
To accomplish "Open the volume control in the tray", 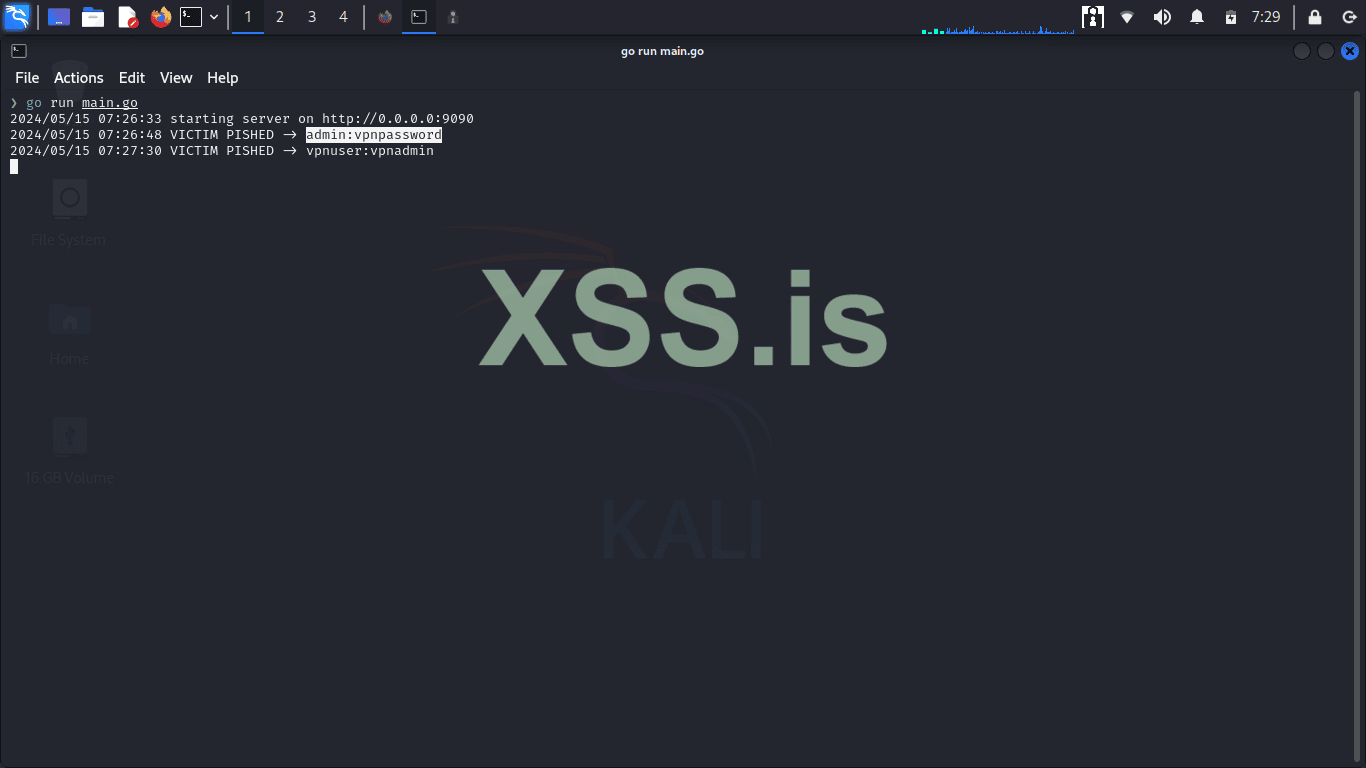I will (x=1162, y=17).
